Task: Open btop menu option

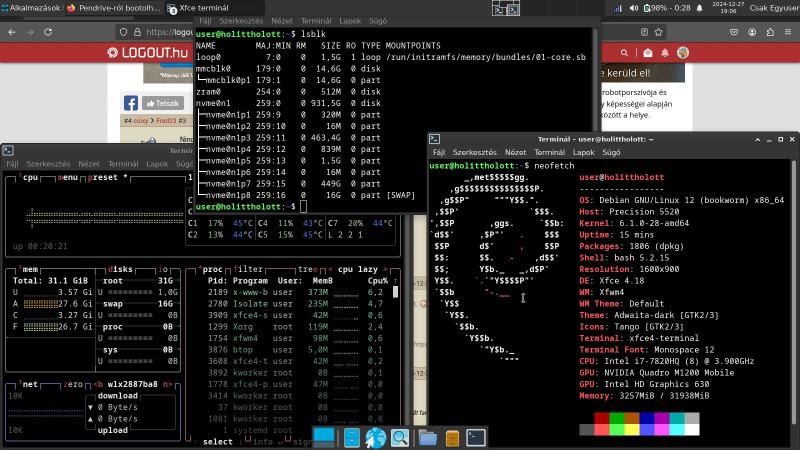Action: point(67,177)
